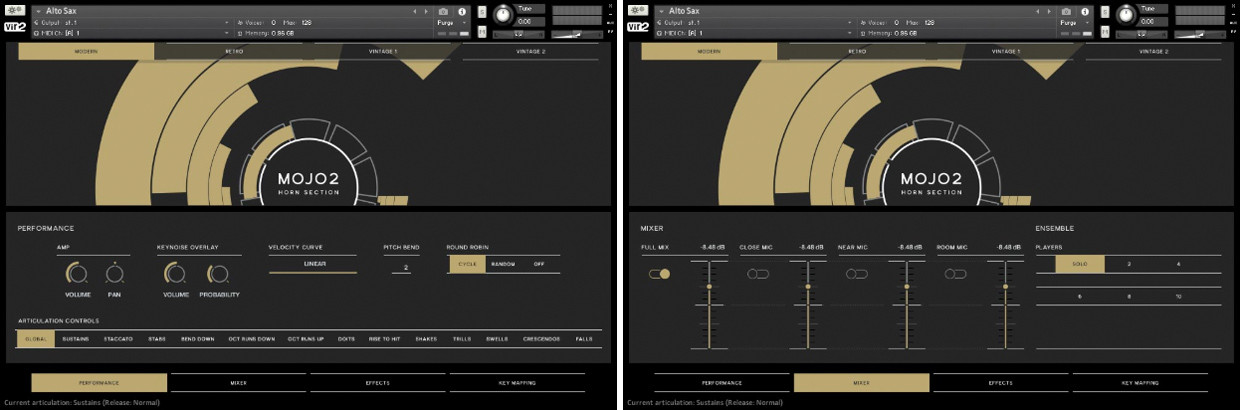This screenshot has height=410, width=1240.
Task: Click the Keynoise Probability knob
Action: 217,273
